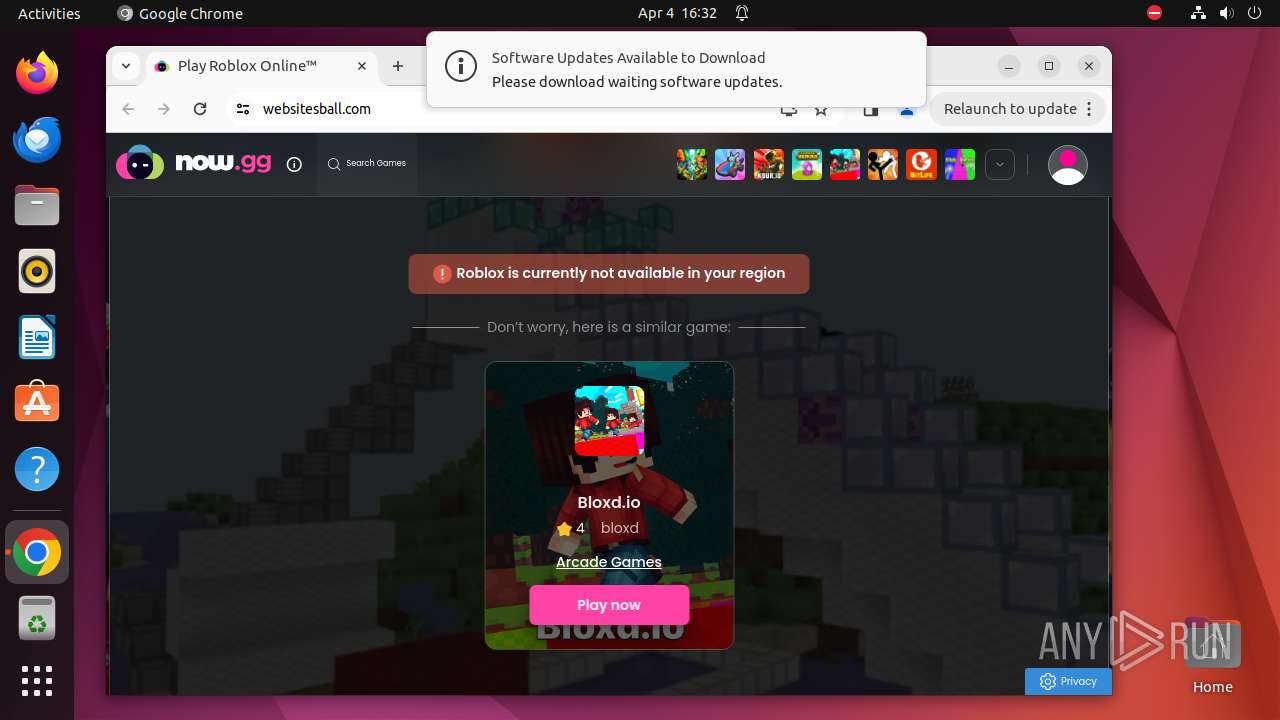Open the red Bloxd game icon in header
Viewport: 1280px width, 720px height.
point(845,164)
